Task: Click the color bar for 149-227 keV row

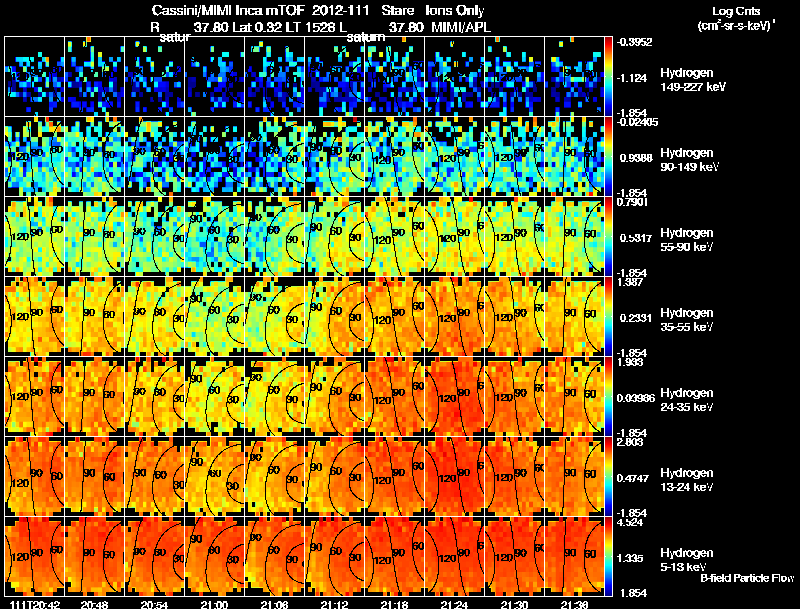Action: [x=608, y=76]
